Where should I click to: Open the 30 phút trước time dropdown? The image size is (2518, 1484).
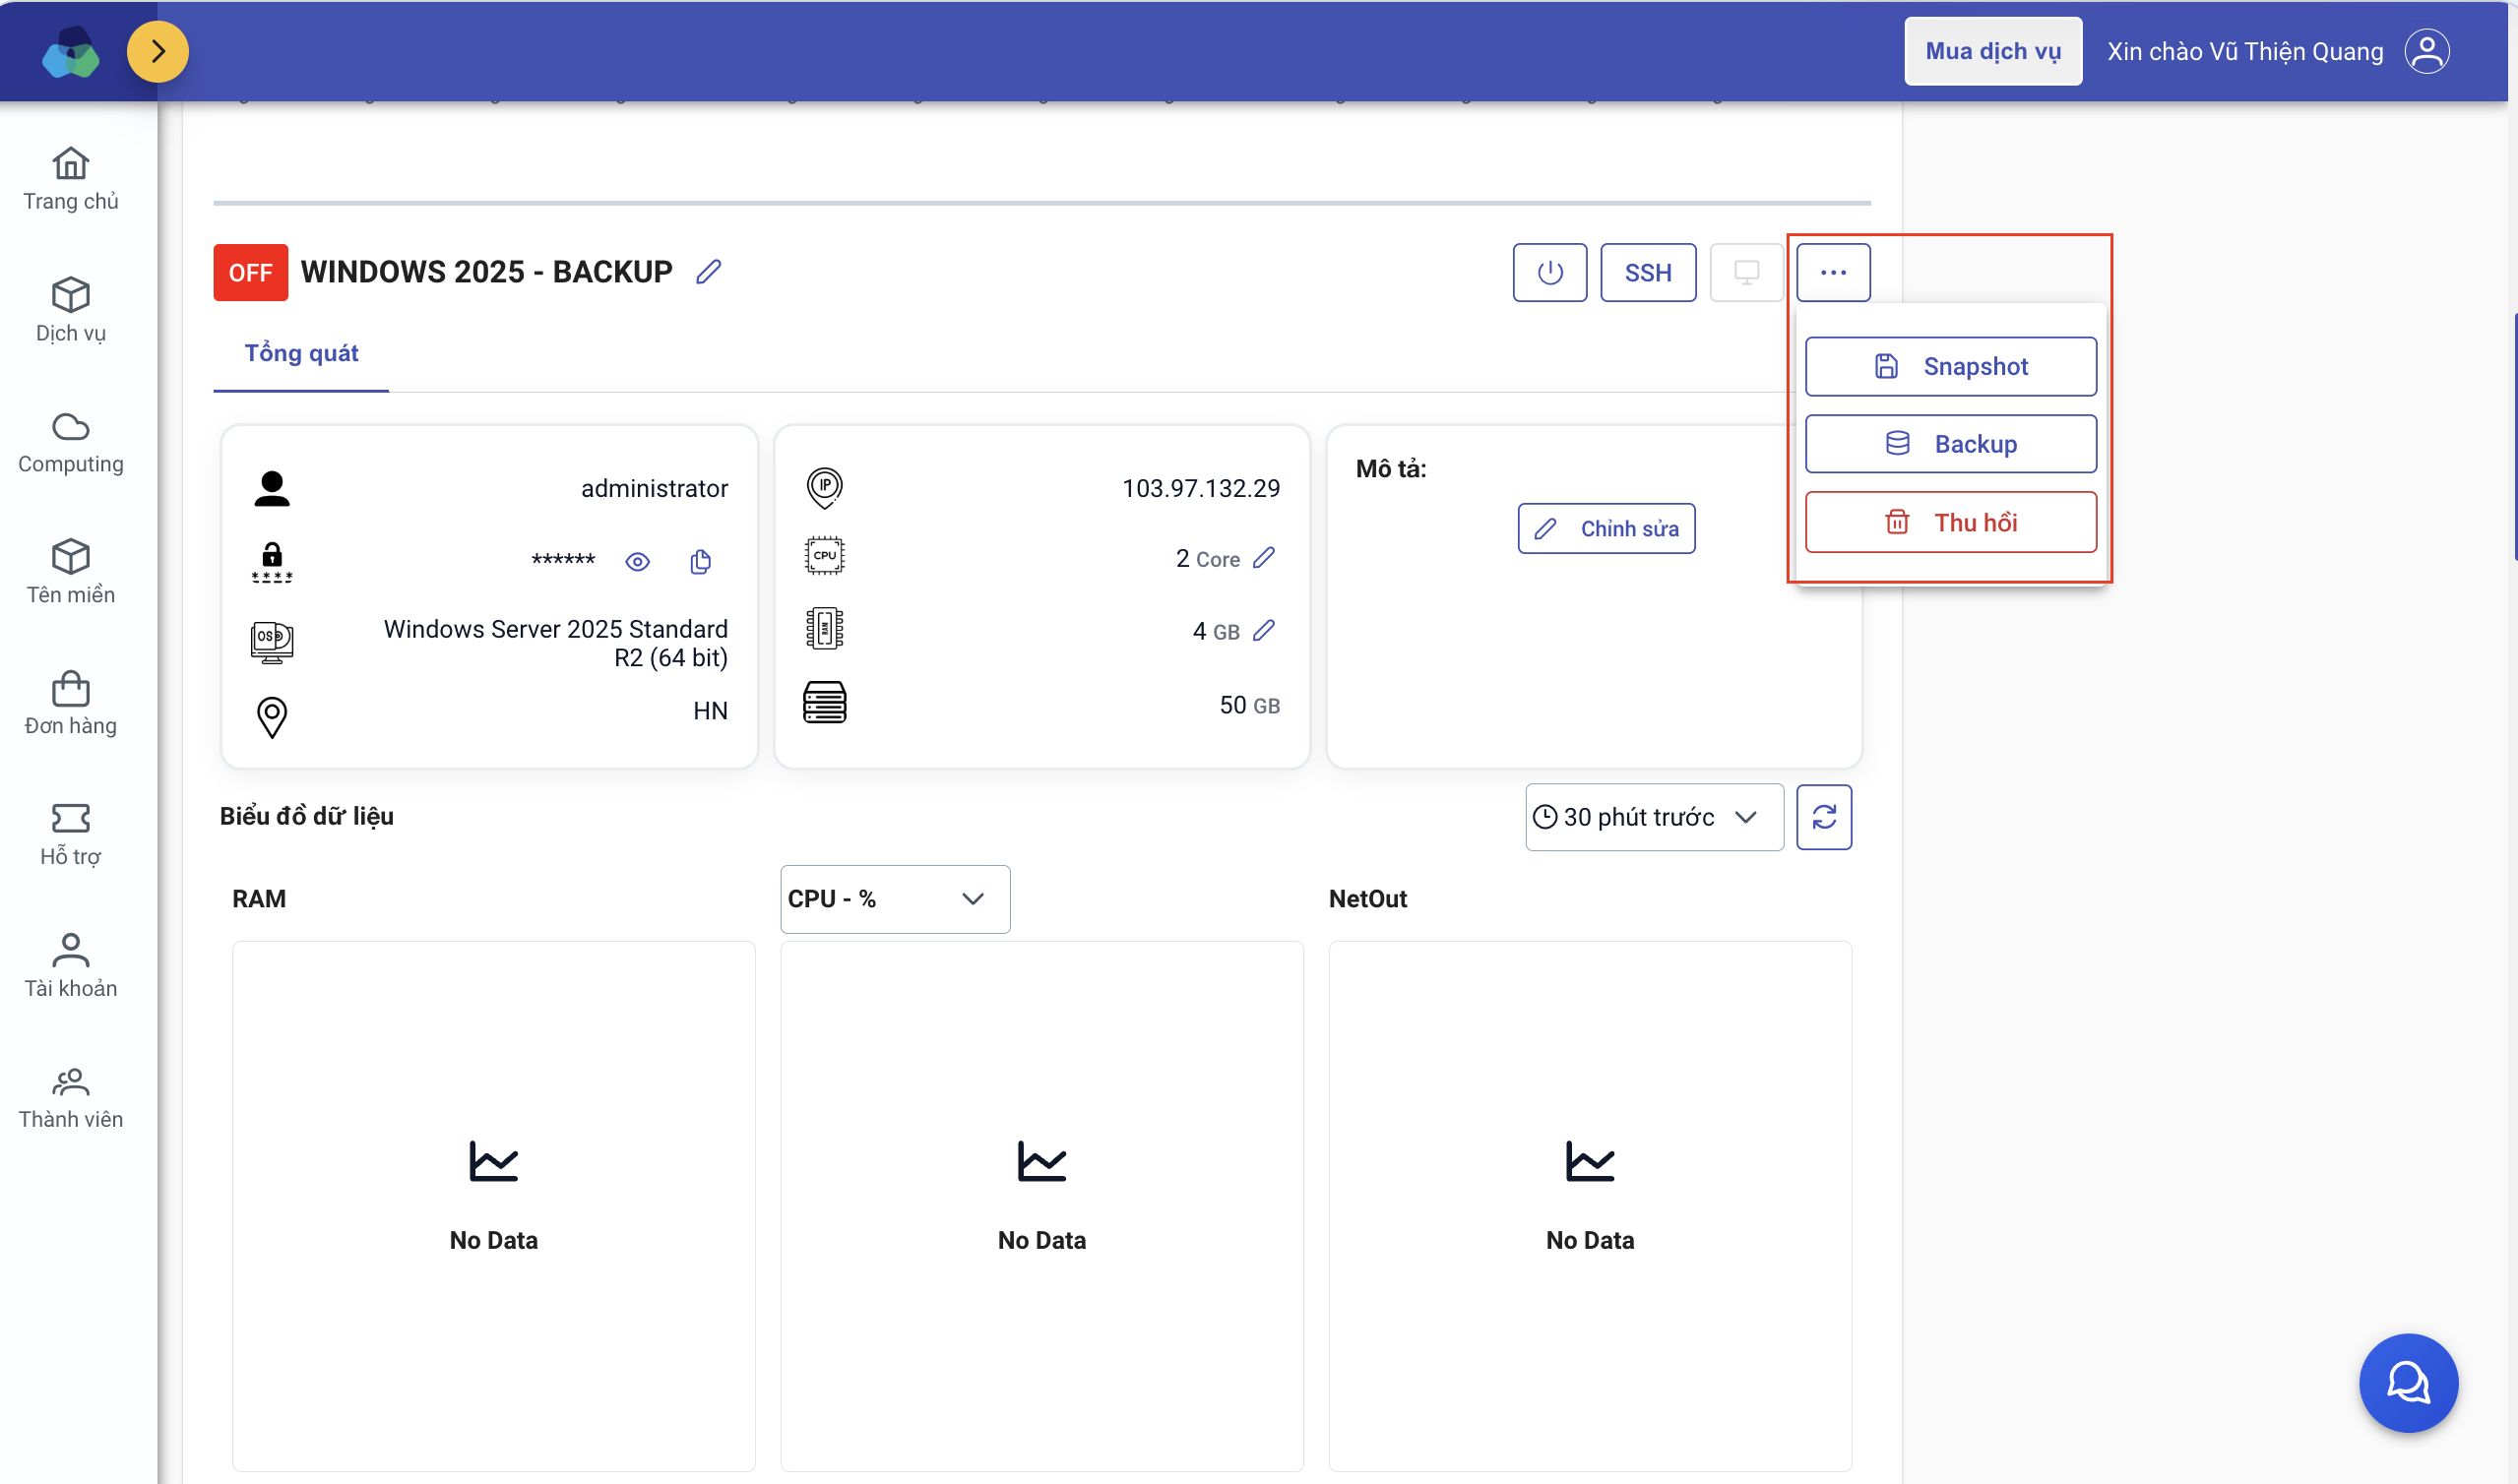[x=1653, y=817]
